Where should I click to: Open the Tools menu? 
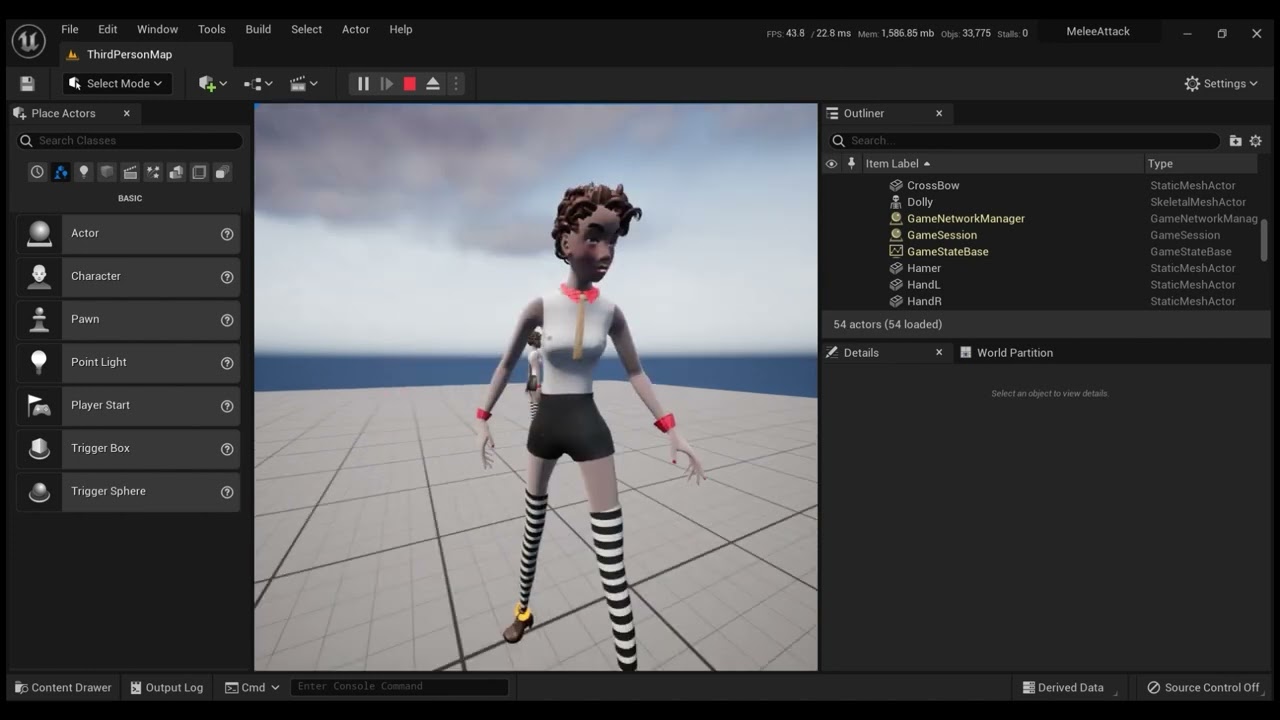212,29
